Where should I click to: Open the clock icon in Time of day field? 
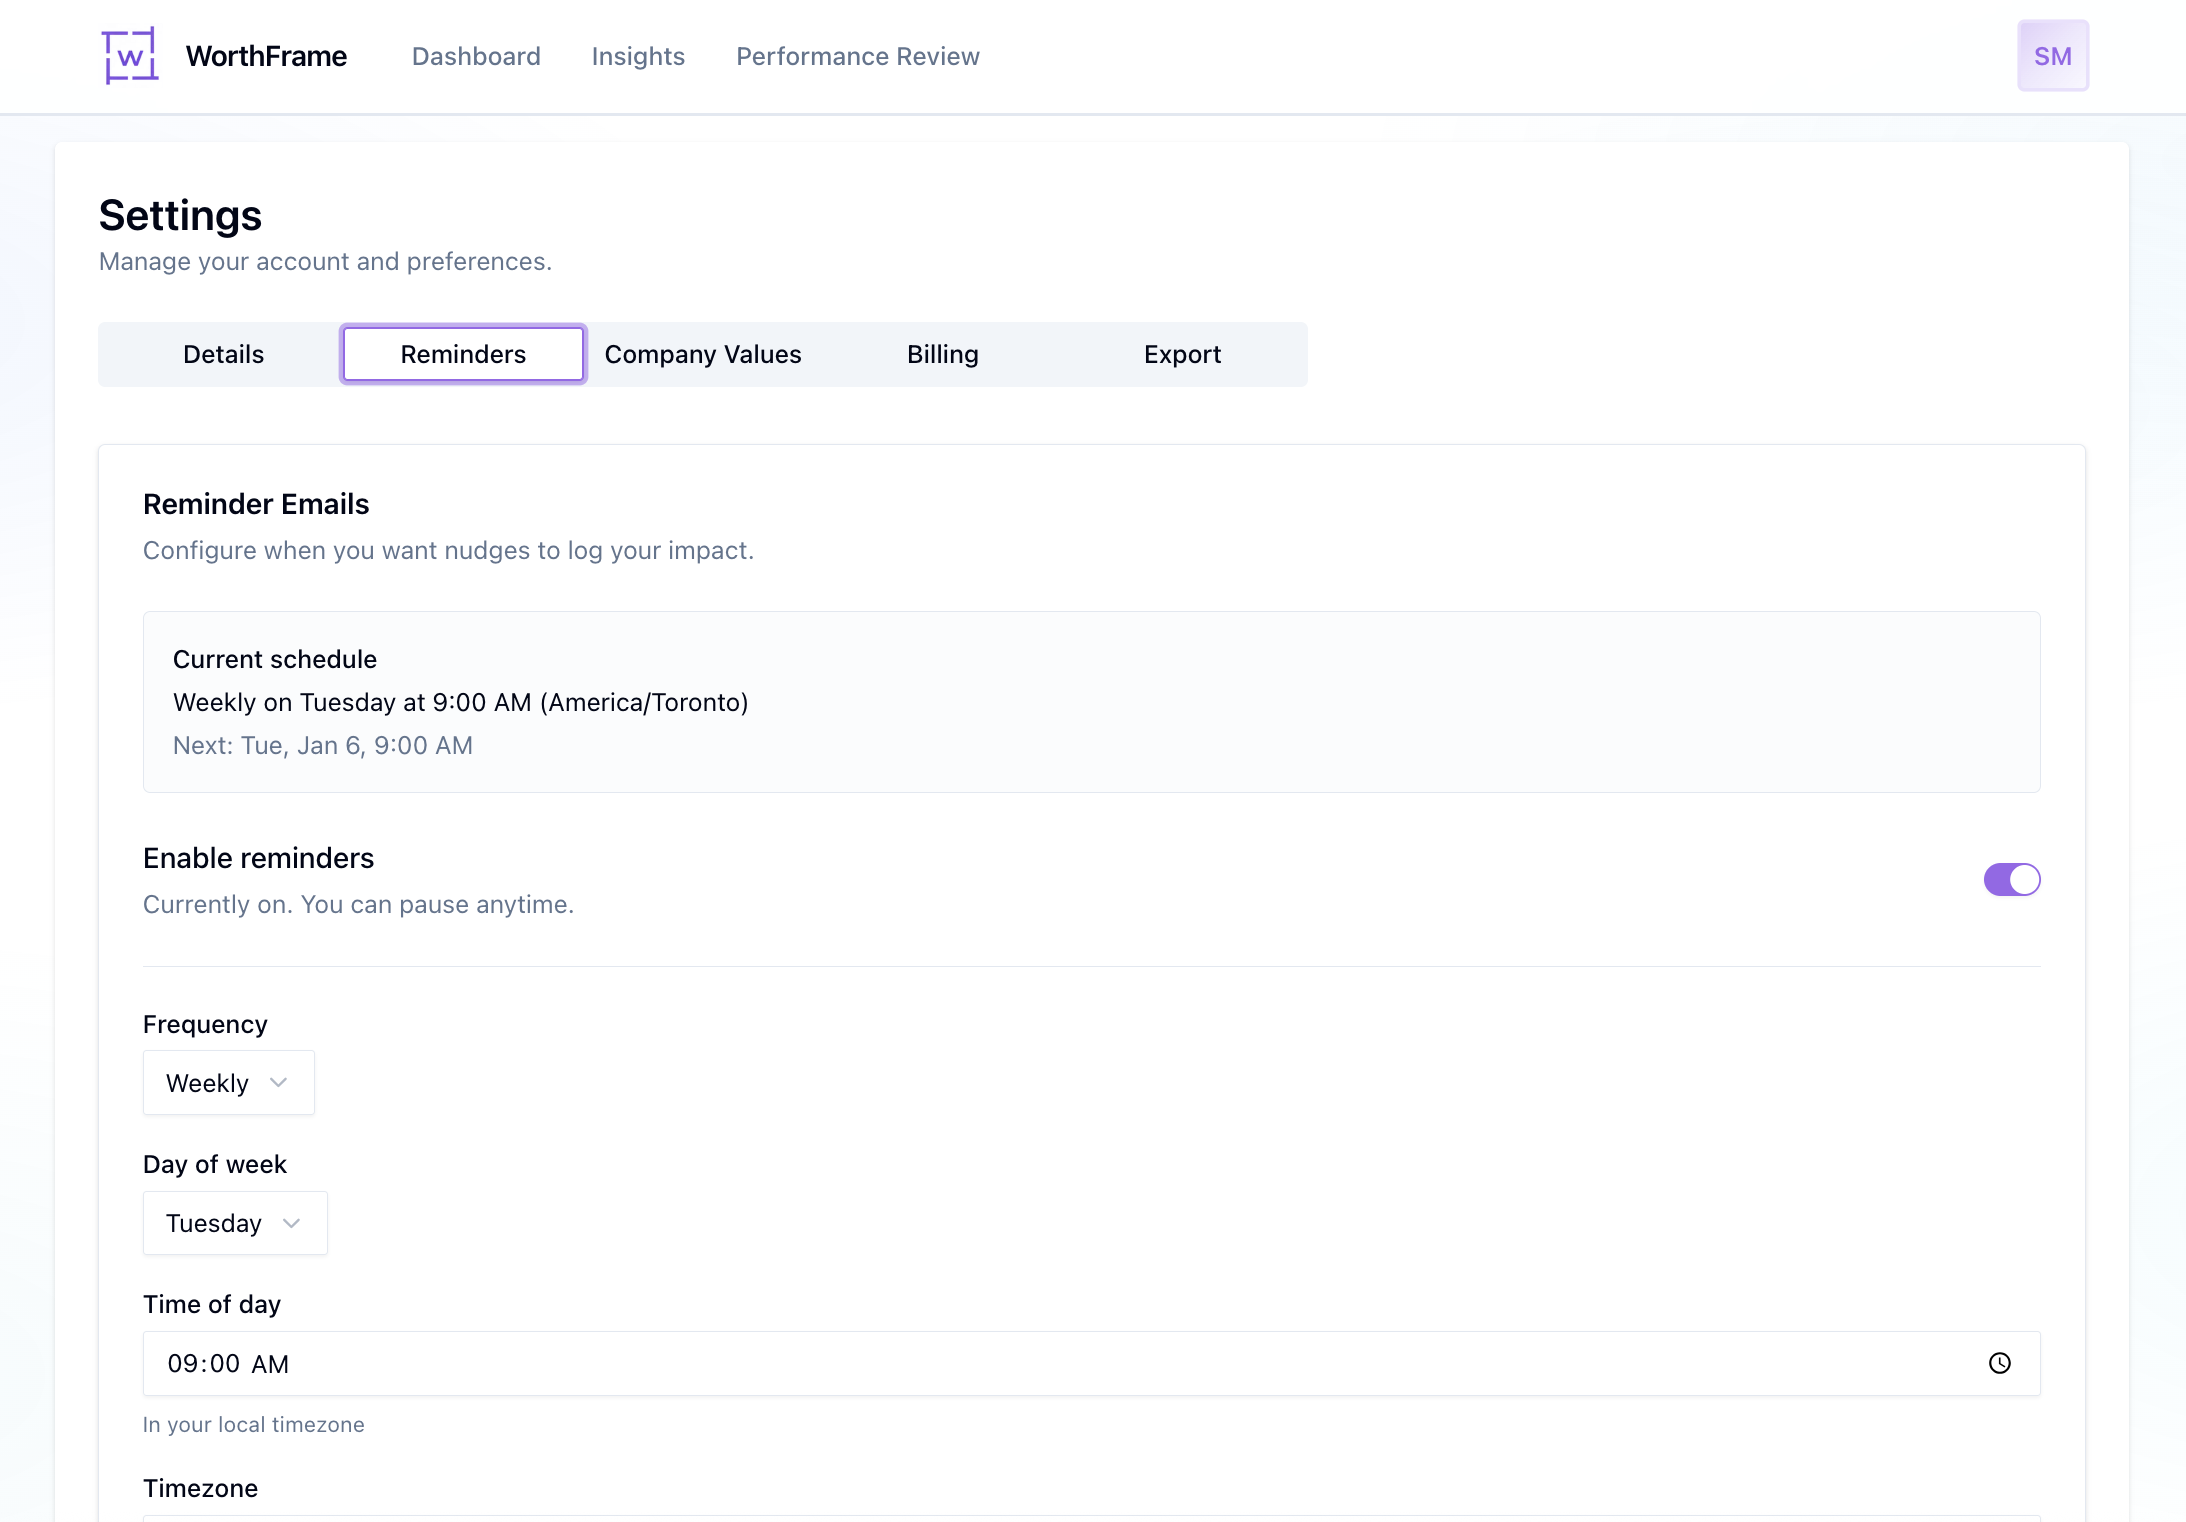[1999, 1363]
